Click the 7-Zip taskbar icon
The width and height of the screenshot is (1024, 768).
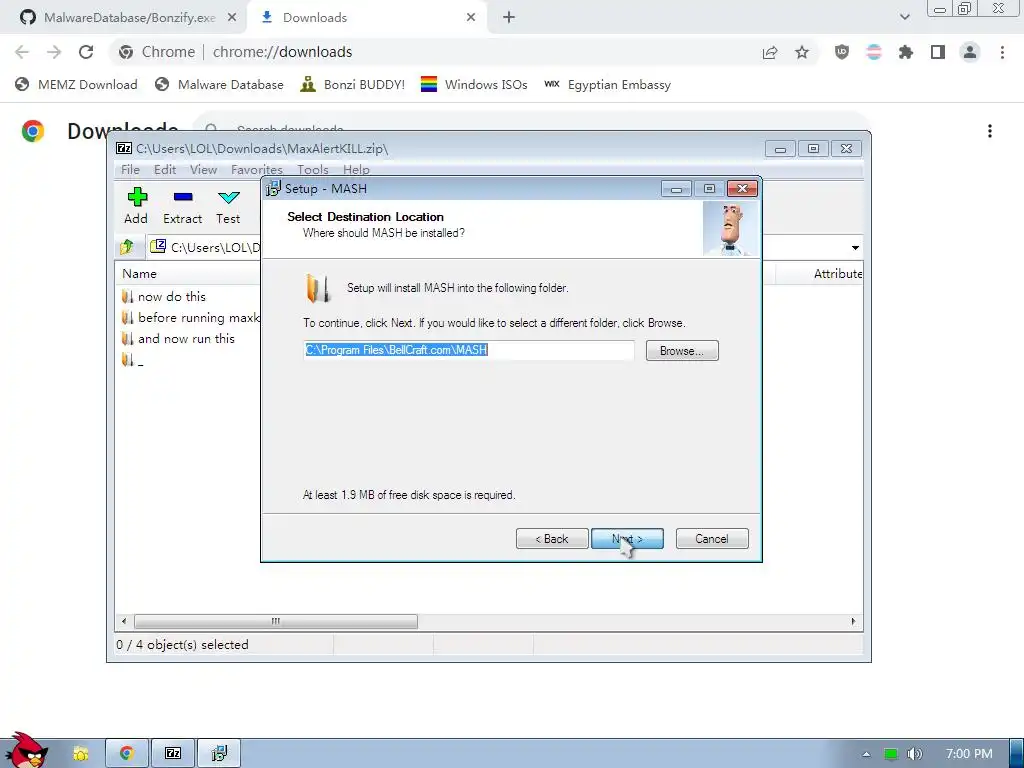[173, 754]
